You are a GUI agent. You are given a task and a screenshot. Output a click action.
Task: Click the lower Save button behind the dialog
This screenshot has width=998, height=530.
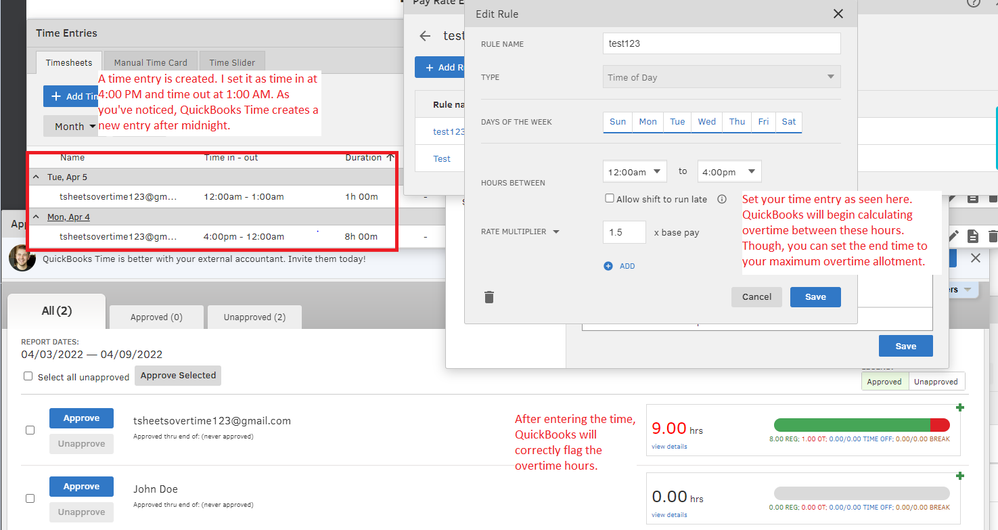tap(906, 346)
